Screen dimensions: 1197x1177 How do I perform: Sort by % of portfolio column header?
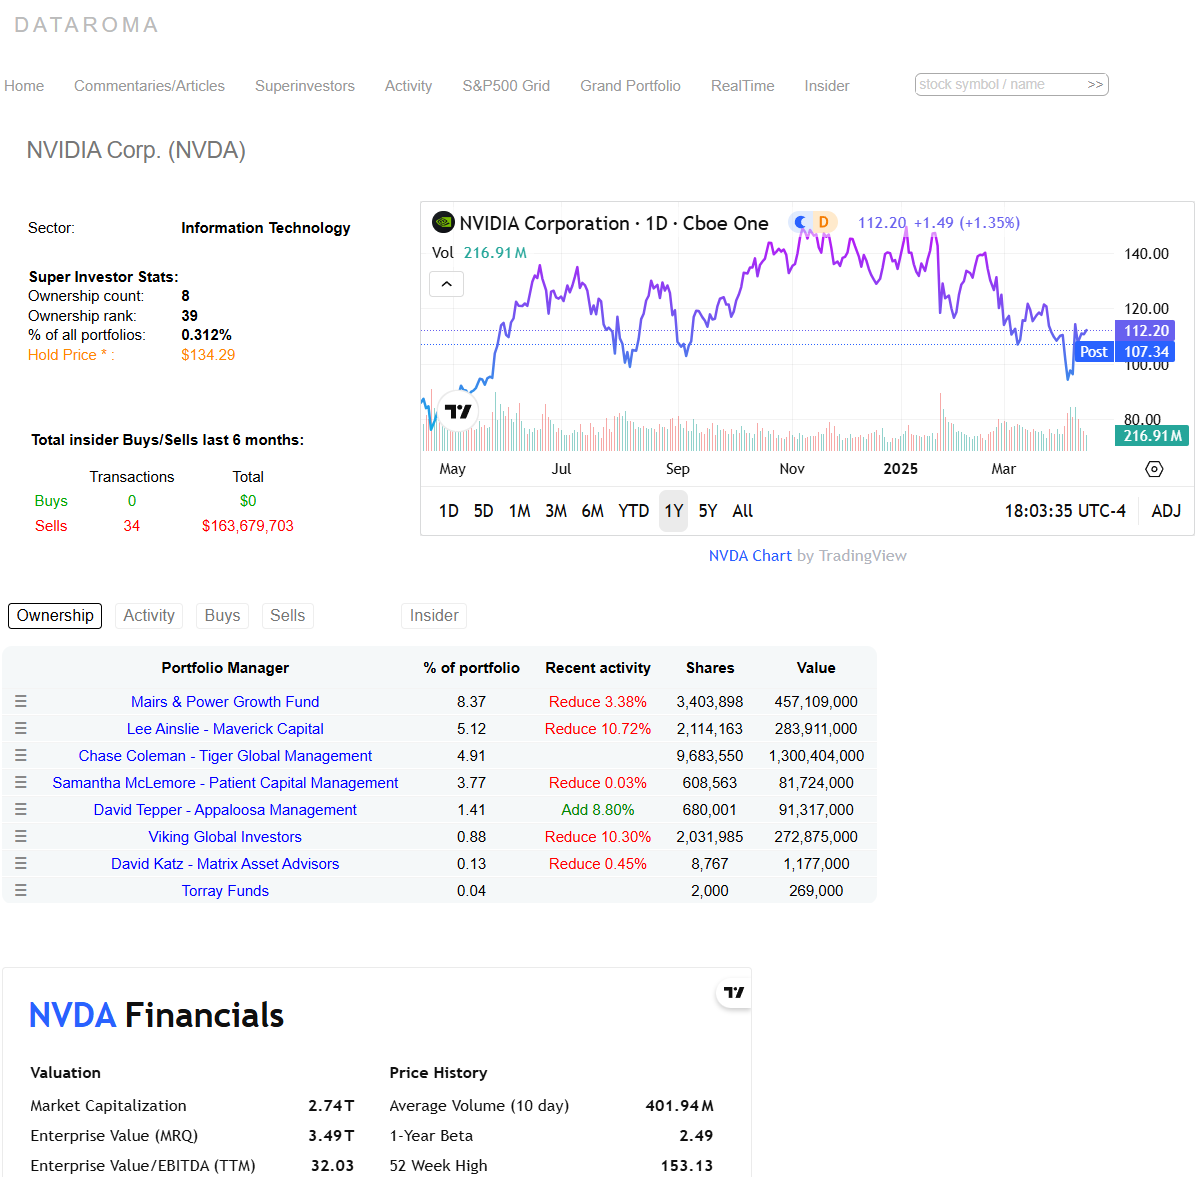[x=472, y=668]
